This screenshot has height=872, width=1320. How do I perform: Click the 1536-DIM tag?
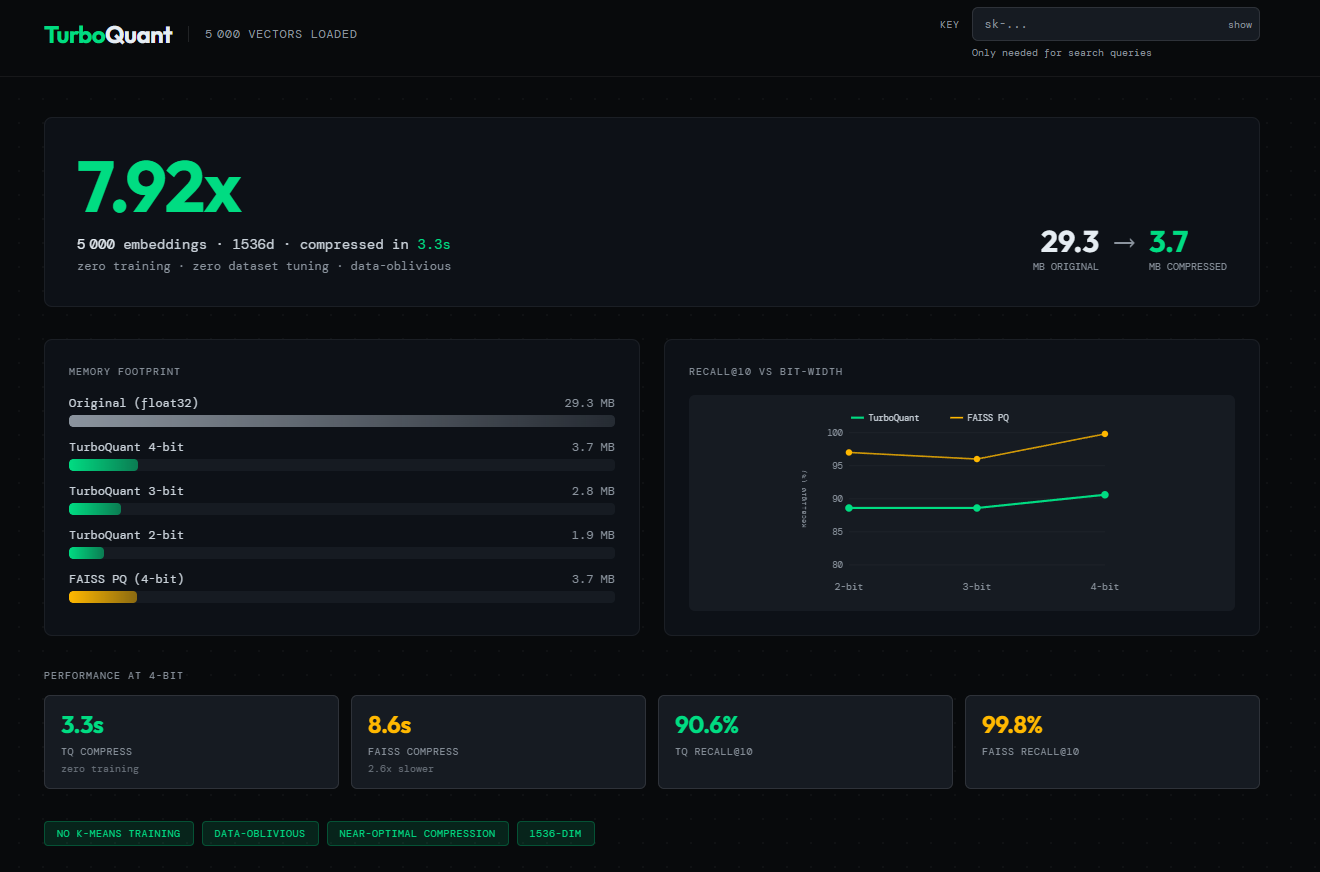(x=556, y=833)
